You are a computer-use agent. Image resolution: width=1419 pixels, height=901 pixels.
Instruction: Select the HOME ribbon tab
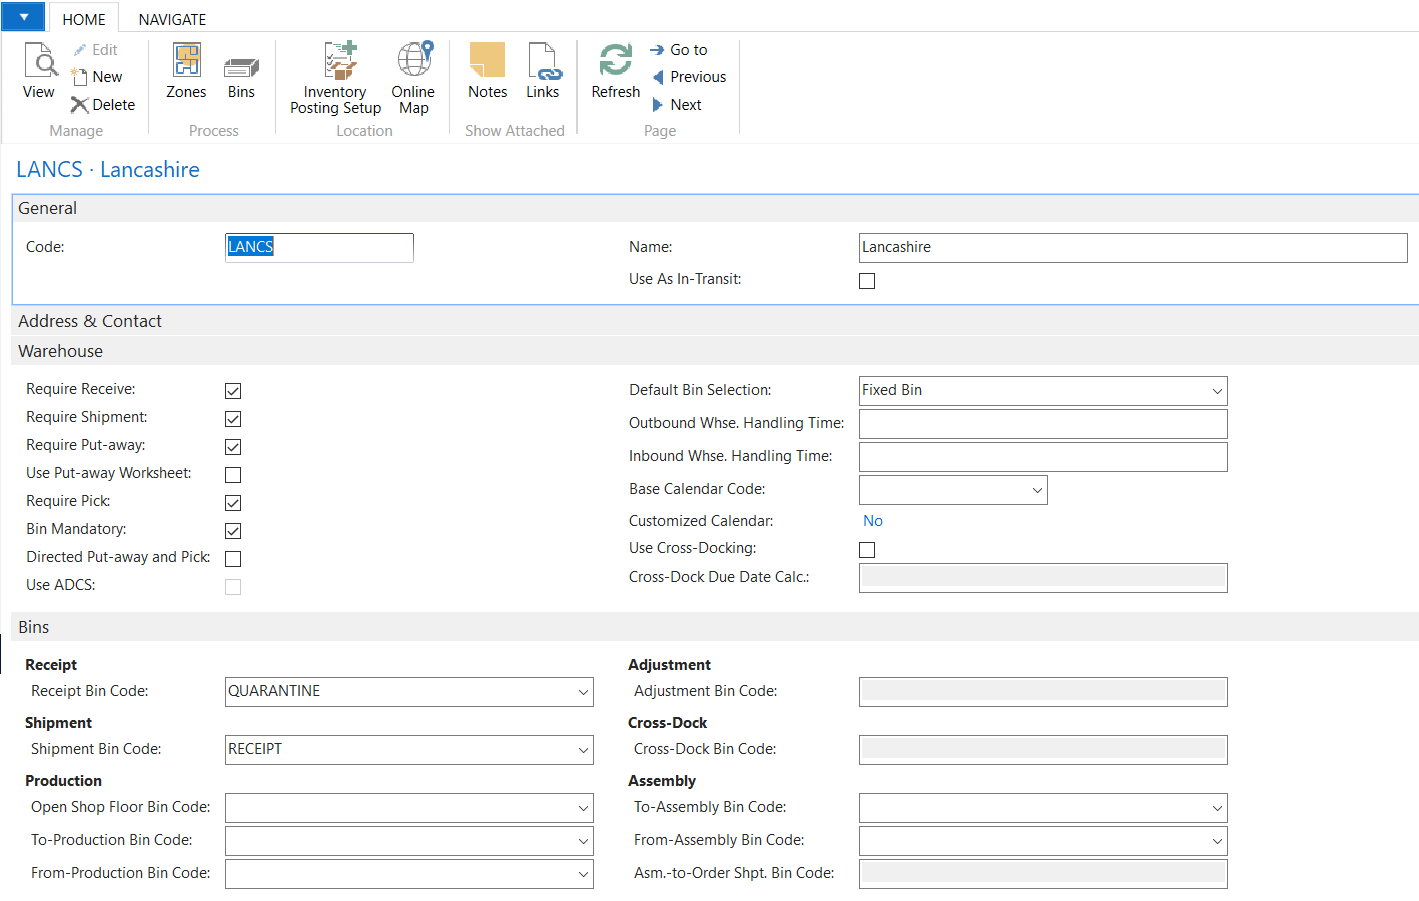84,19
